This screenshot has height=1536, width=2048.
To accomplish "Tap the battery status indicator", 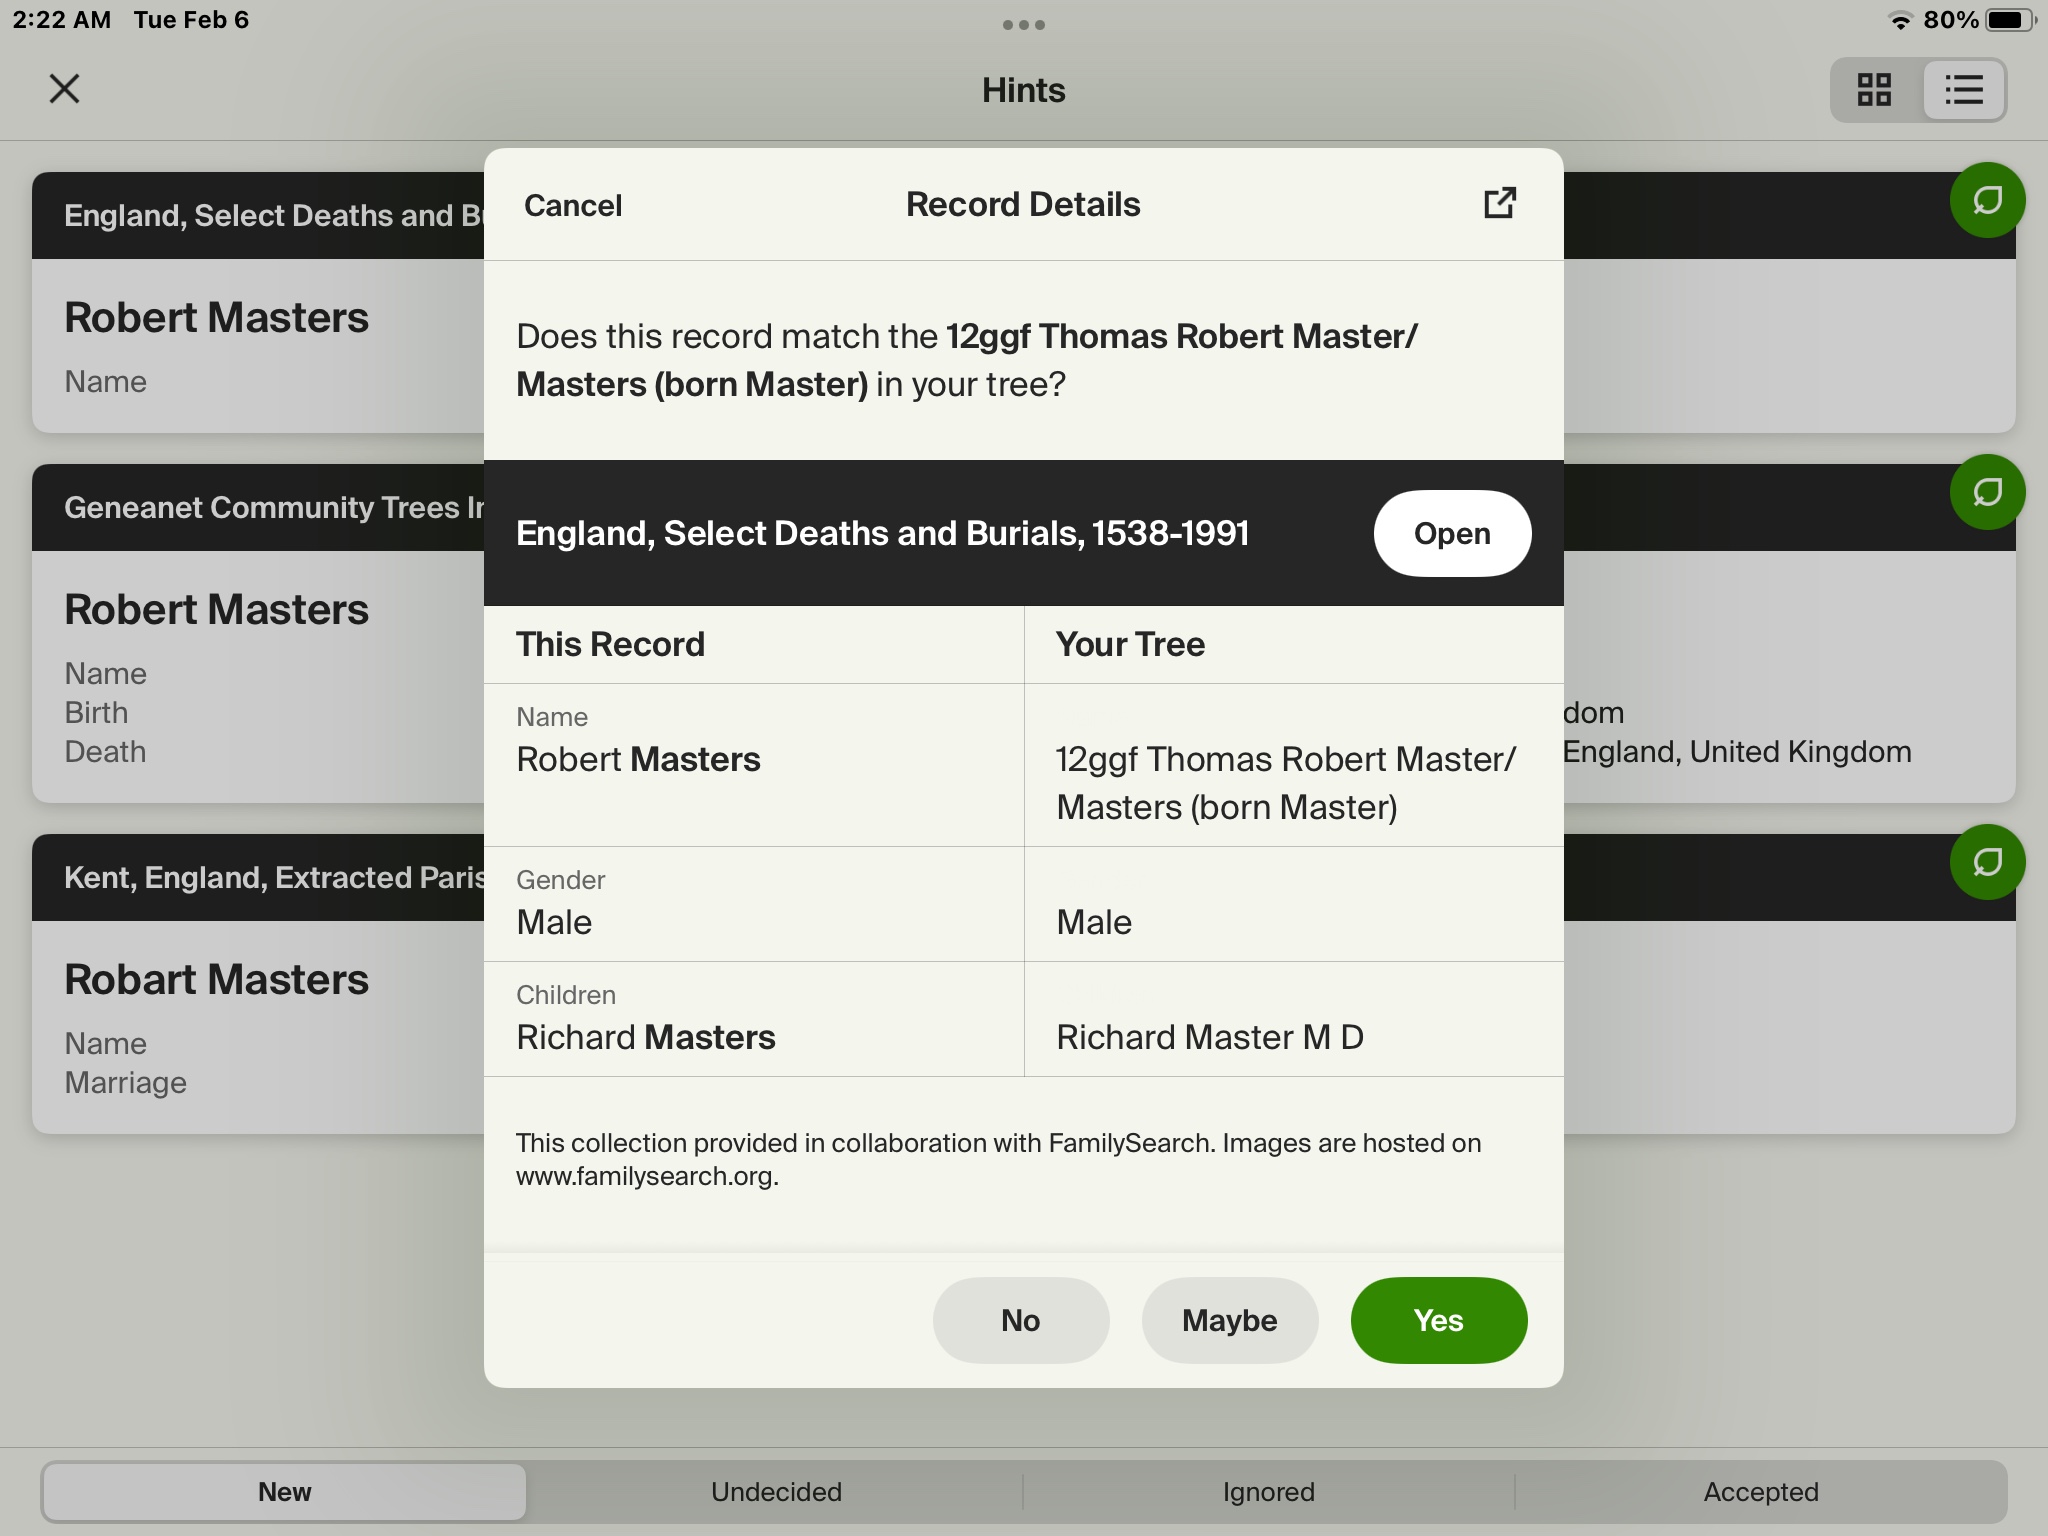I will click(2008, 20).
